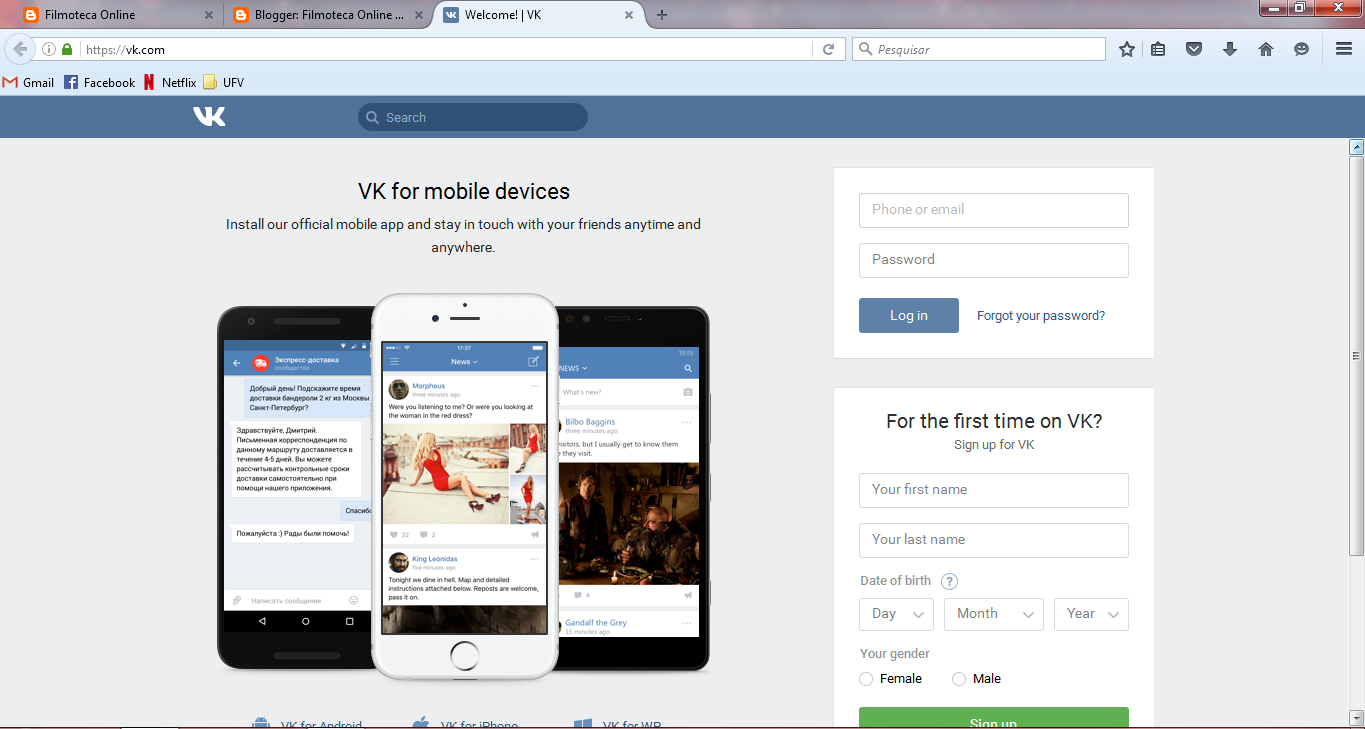1365x729 pixels.
Task: Click the VK logo in header
Action: click(x=210, y=117)
